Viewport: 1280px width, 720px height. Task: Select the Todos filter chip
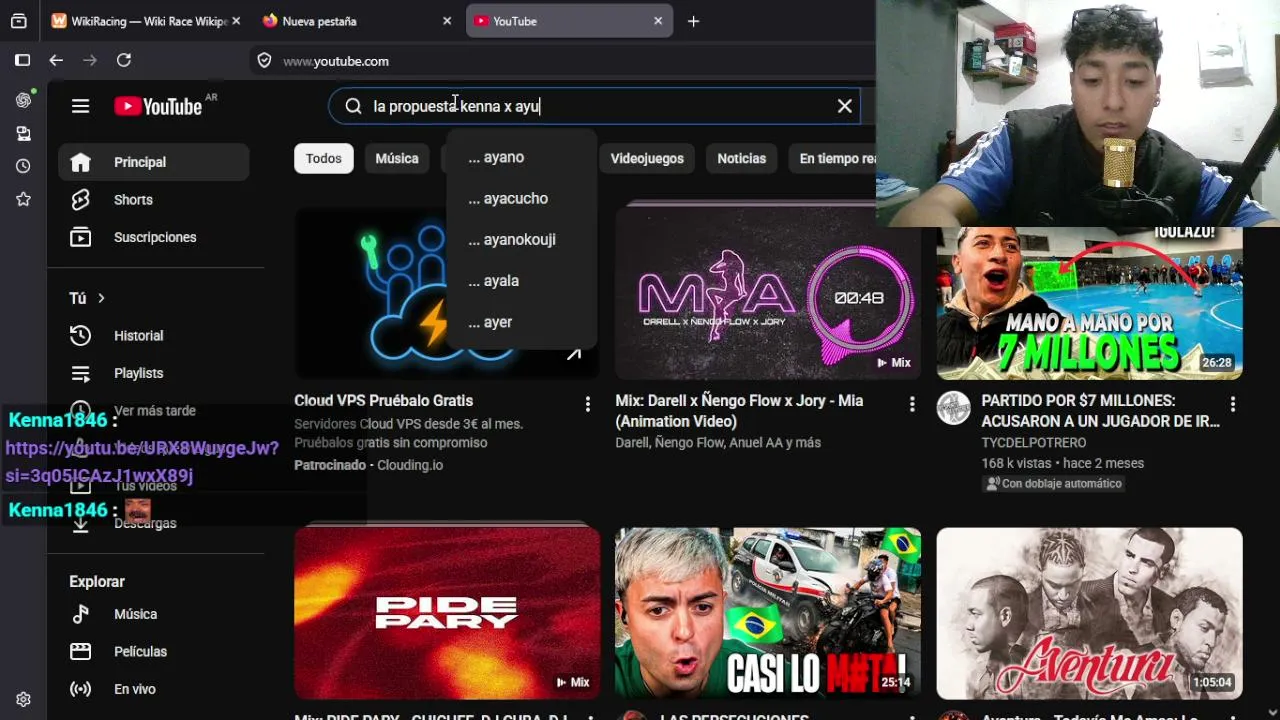click(x=323, y=158)
